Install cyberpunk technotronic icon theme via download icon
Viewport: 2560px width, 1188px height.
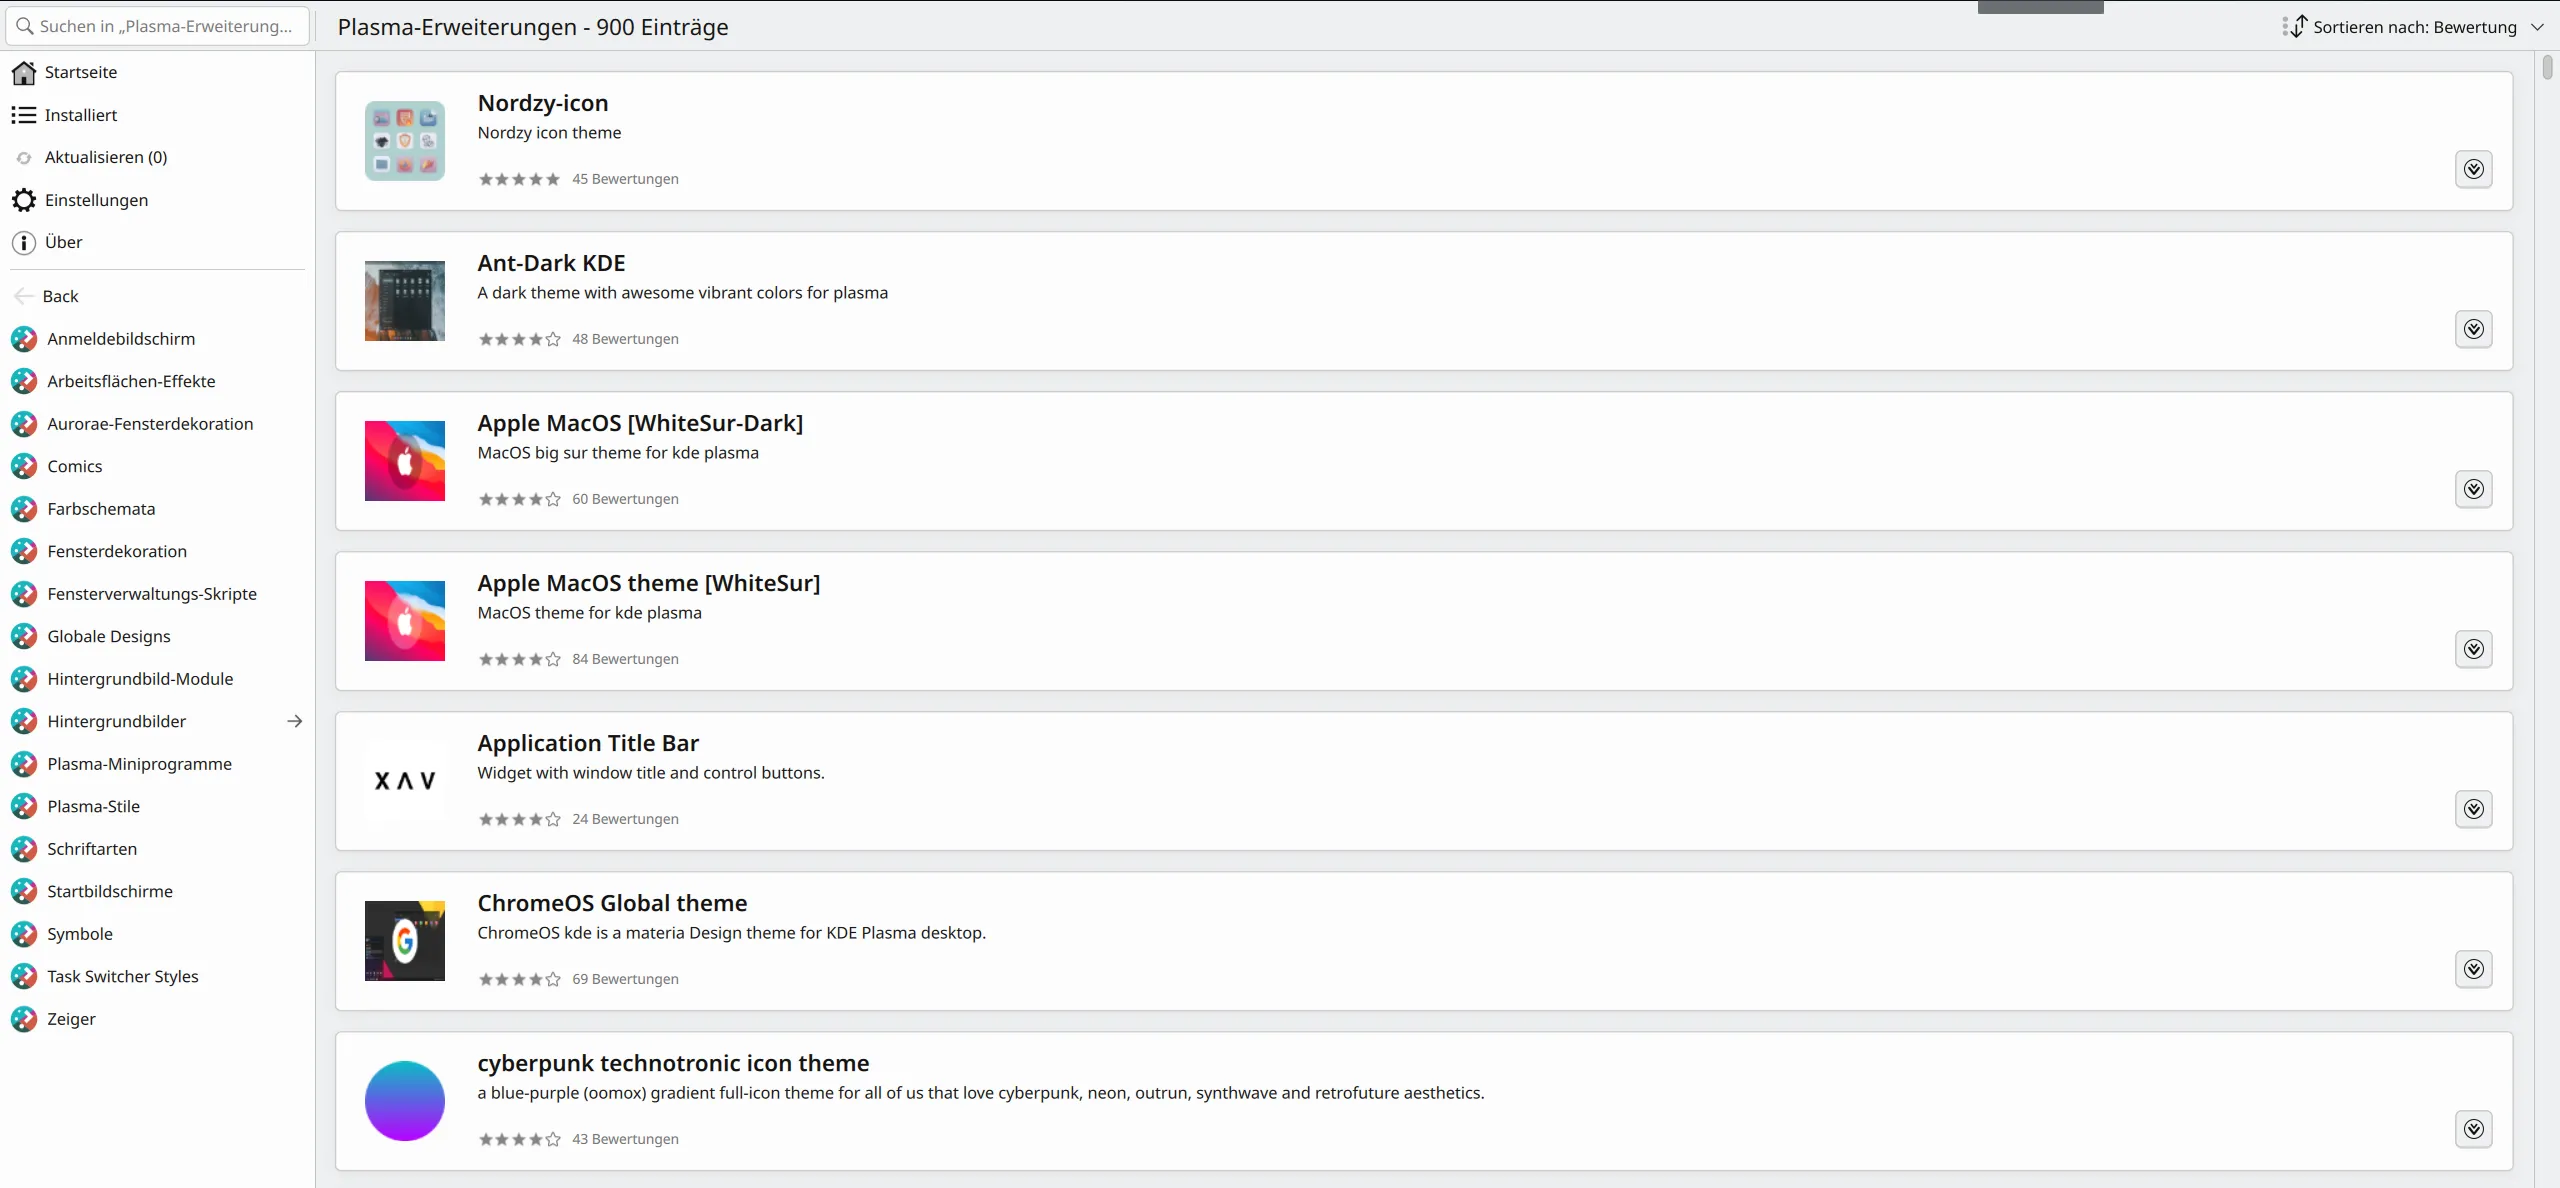2473,1129
